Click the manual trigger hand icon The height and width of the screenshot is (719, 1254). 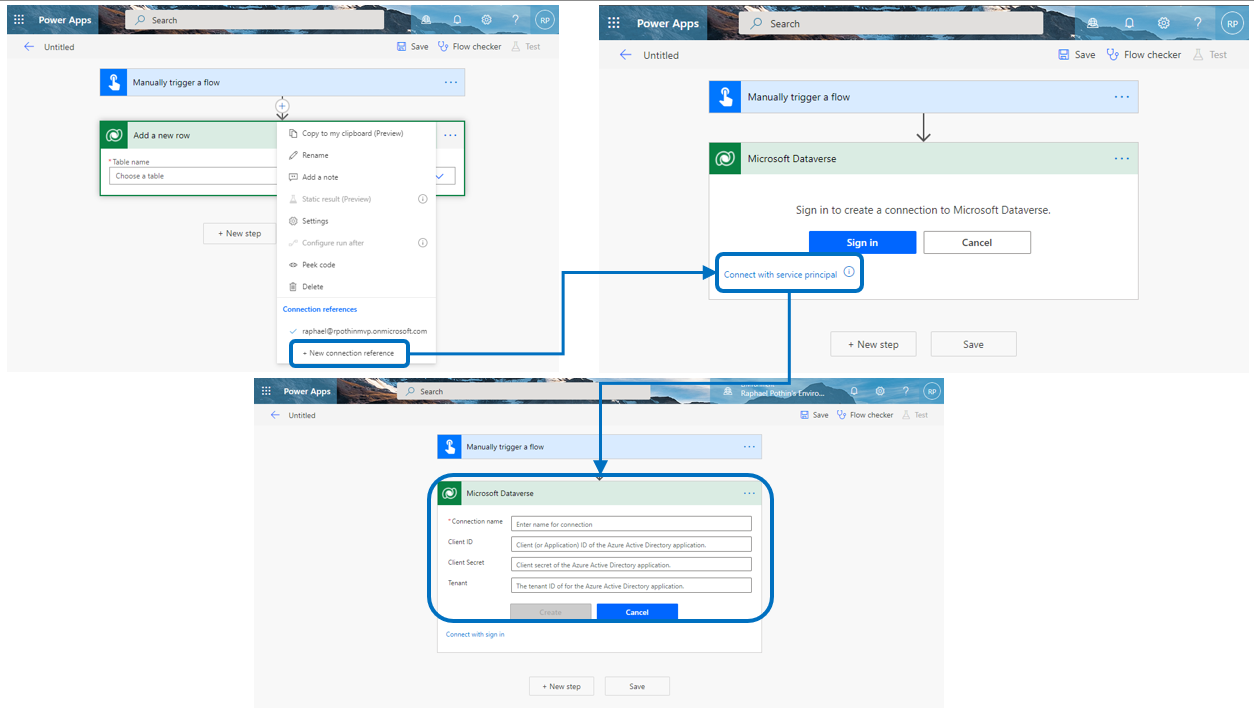point(113,82)
